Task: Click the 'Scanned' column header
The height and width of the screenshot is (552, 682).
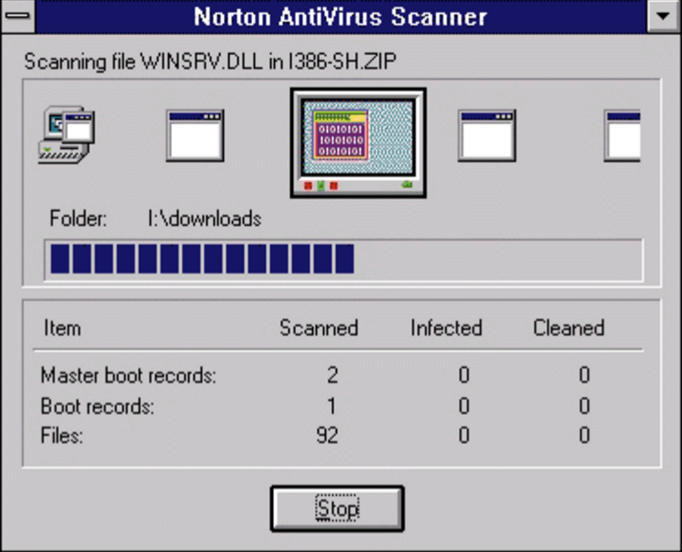Action: 319,328
